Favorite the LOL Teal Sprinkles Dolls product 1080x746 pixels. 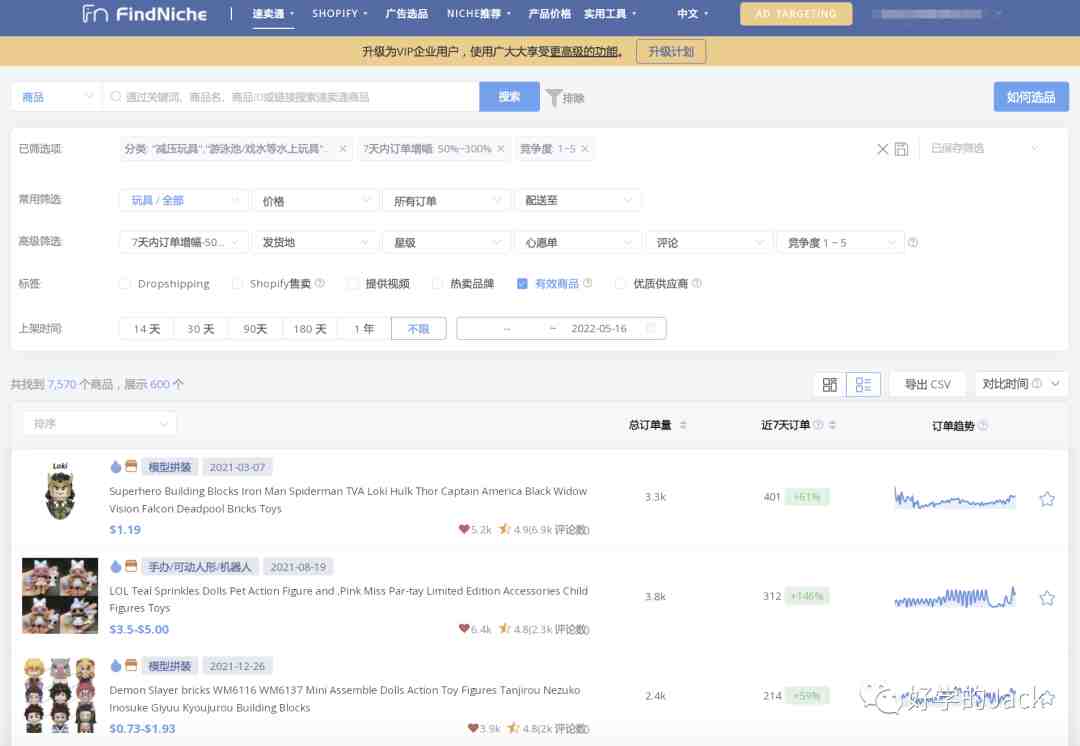[x=1047, y=598]
